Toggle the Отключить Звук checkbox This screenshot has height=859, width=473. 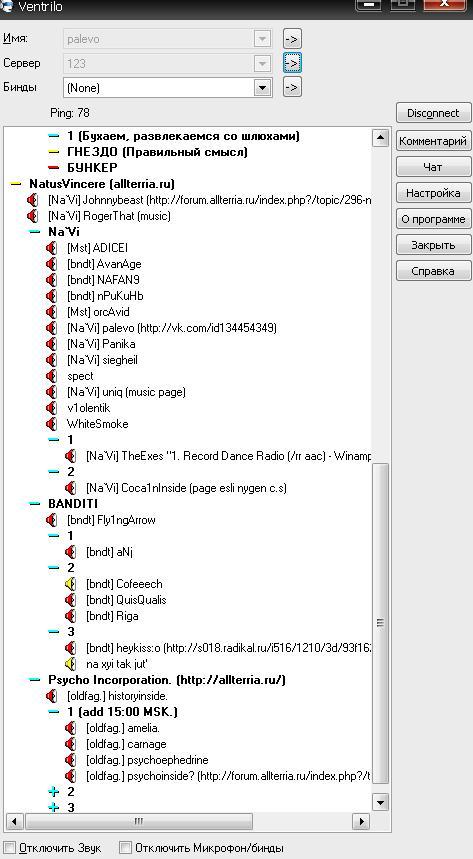point(9,847)
